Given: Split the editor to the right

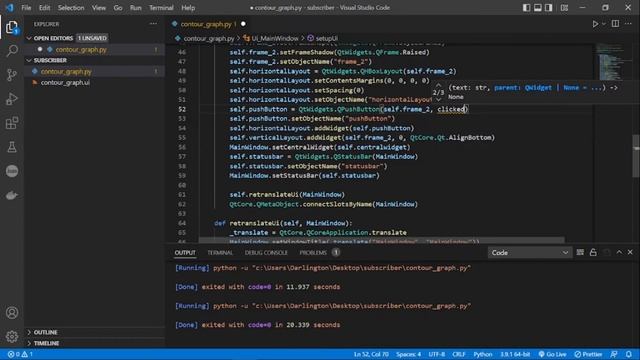Looking at the screenshot, I should point(615,24).
